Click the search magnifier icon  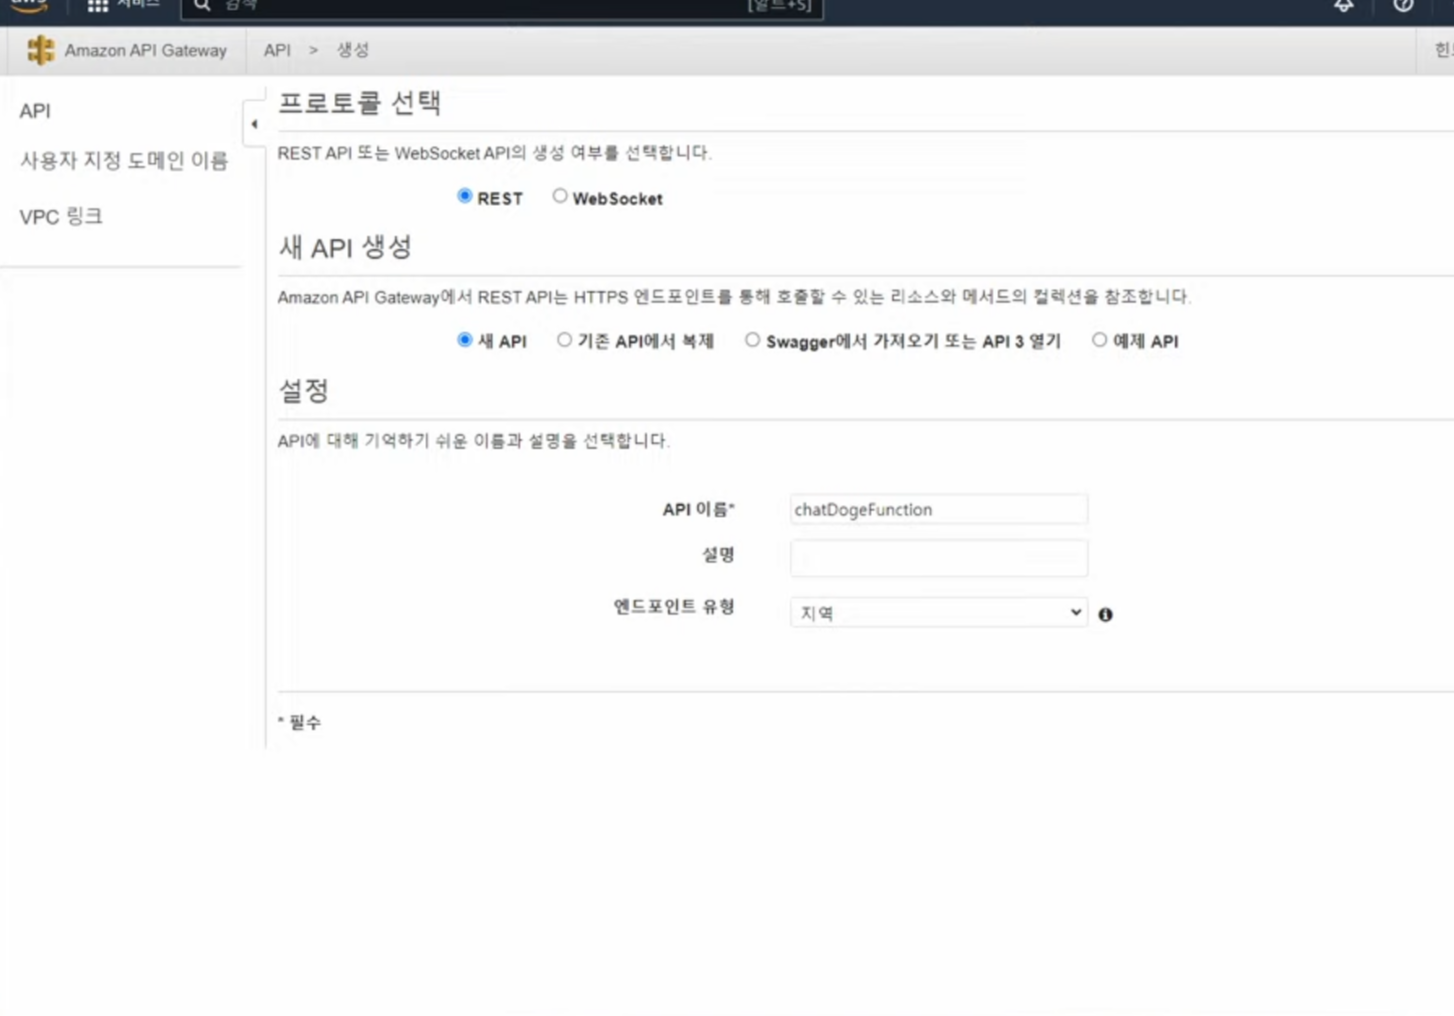click(202, 6)
